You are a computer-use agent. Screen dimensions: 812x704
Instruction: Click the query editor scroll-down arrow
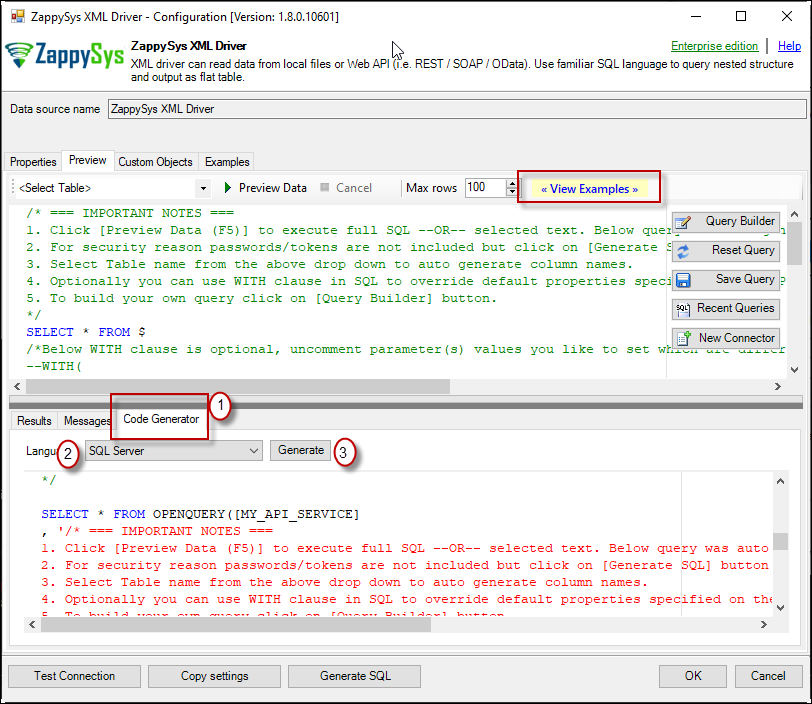[794, 369]
